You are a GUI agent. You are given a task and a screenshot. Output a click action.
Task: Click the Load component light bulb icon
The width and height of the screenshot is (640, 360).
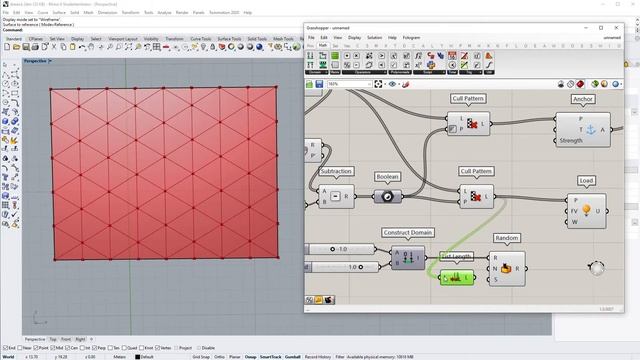pos(587,211)
